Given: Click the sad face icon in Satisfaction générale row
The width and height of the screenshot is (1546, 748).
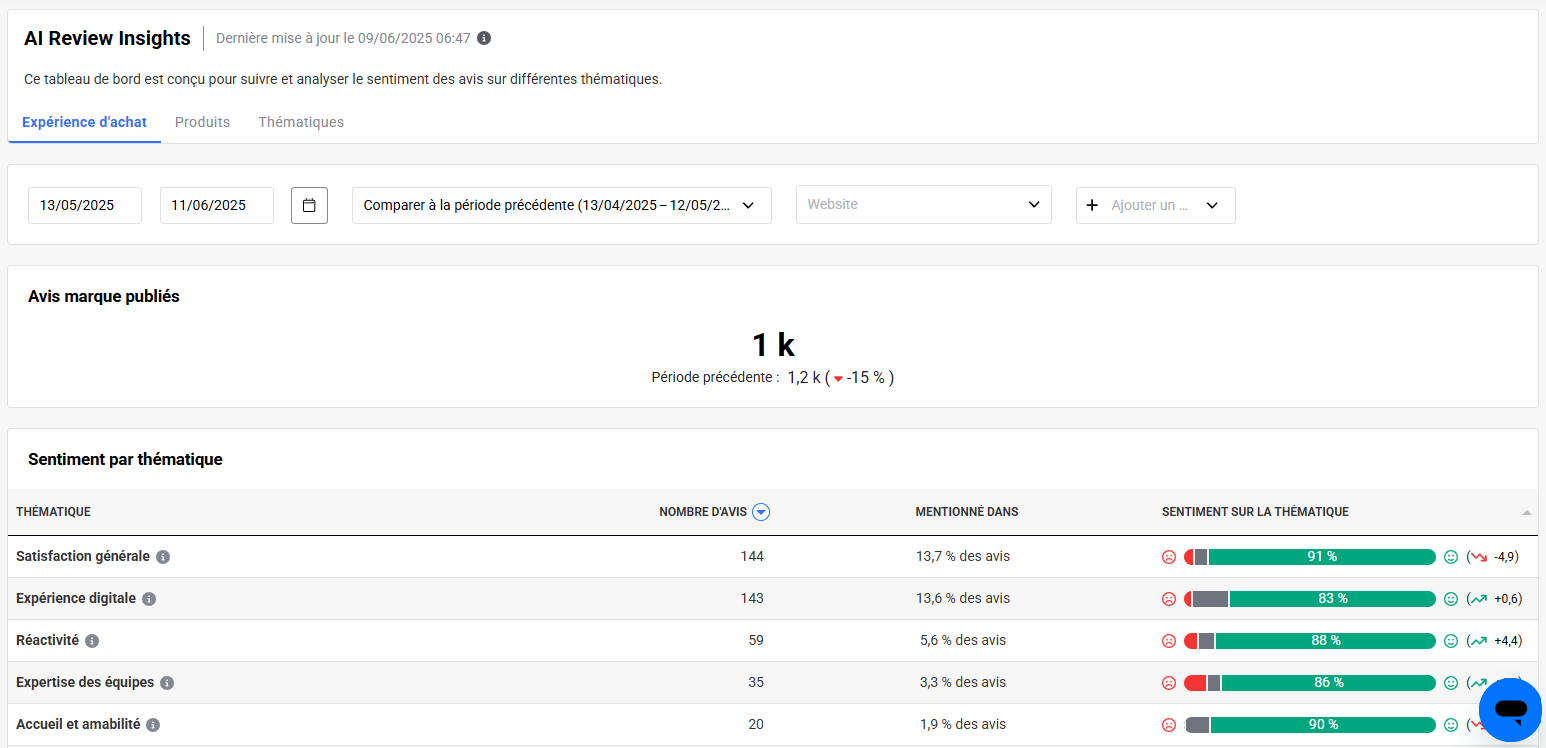Looking at the screenshot, I should (1168, 557).
